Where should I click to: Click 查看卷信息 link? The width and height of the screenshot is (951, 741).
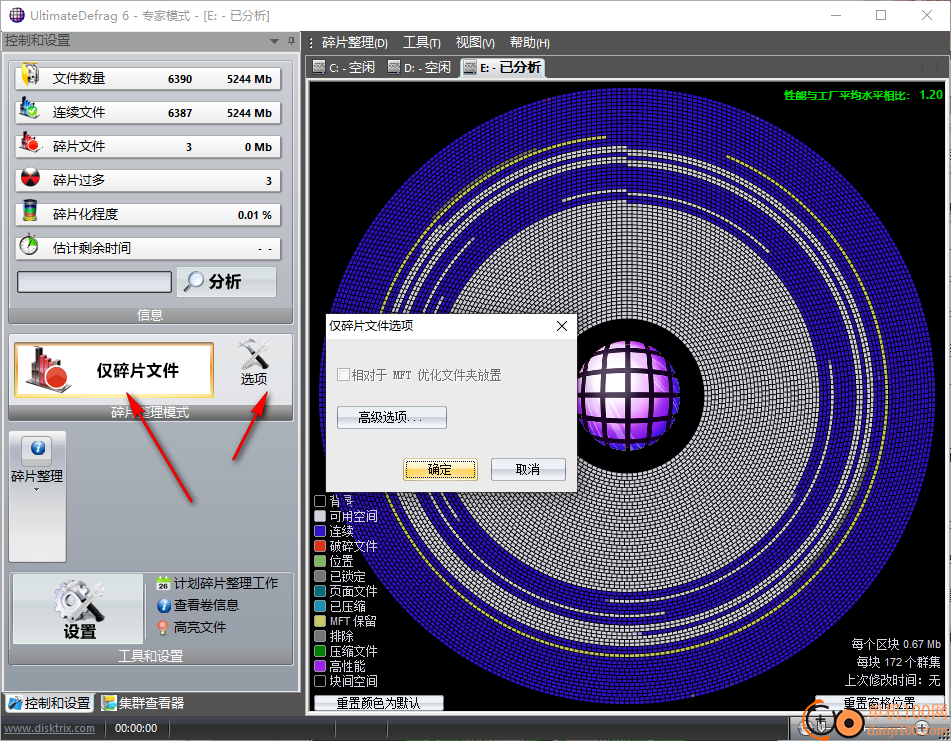click(x=206, y=605)
